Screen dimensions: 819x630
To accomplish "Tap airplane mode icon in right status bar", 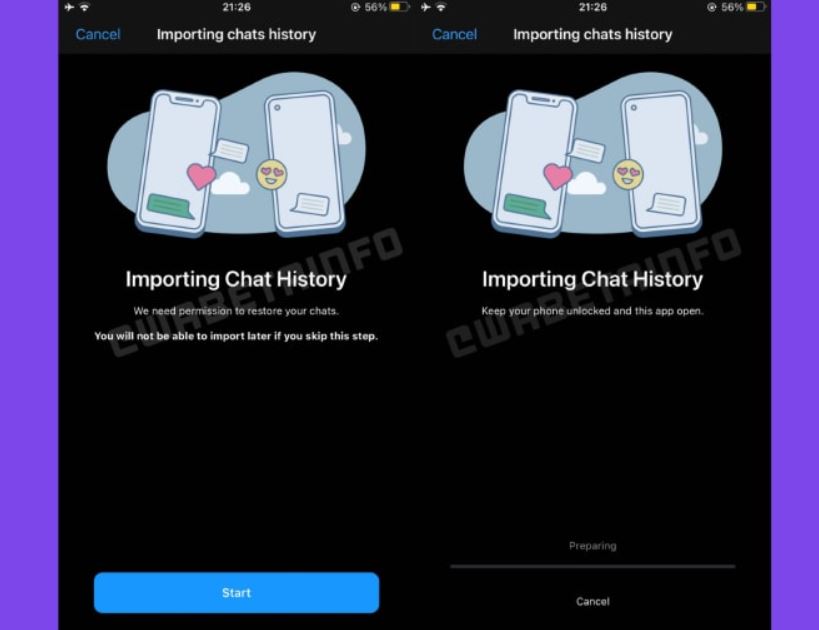I will coord(426,7).
